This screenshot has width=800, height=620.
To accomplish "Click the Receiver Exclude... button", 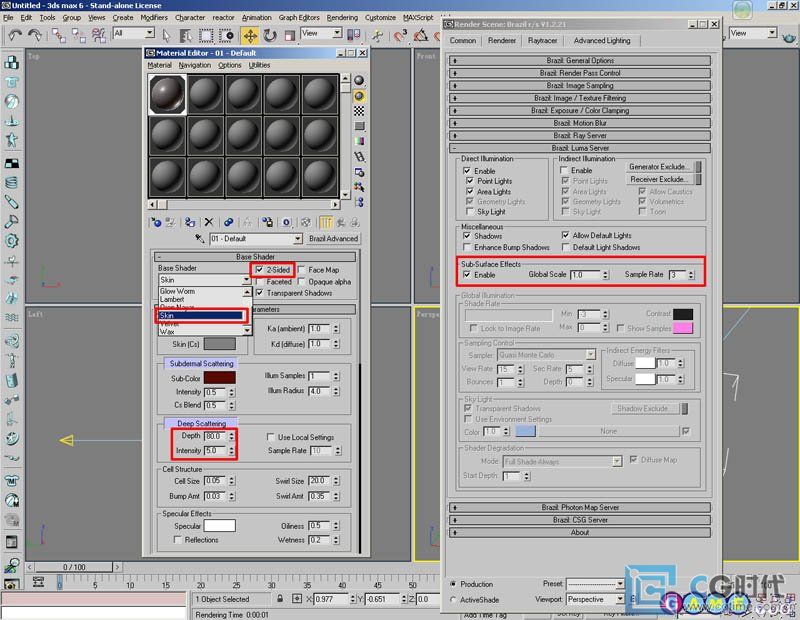I will click(x=659, y=179).
